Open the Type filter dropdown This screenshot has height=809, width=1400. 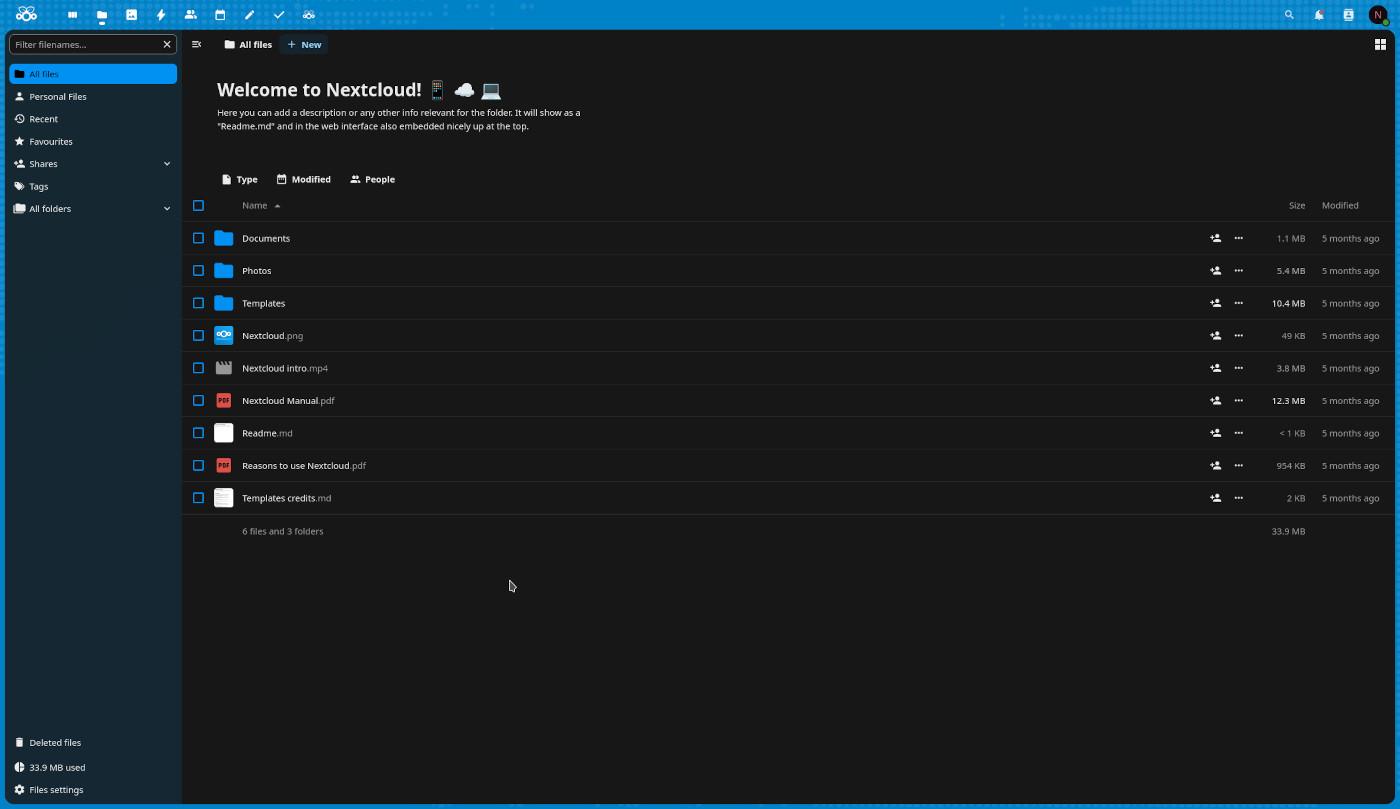pyautogui.click(x=240, y=179)
